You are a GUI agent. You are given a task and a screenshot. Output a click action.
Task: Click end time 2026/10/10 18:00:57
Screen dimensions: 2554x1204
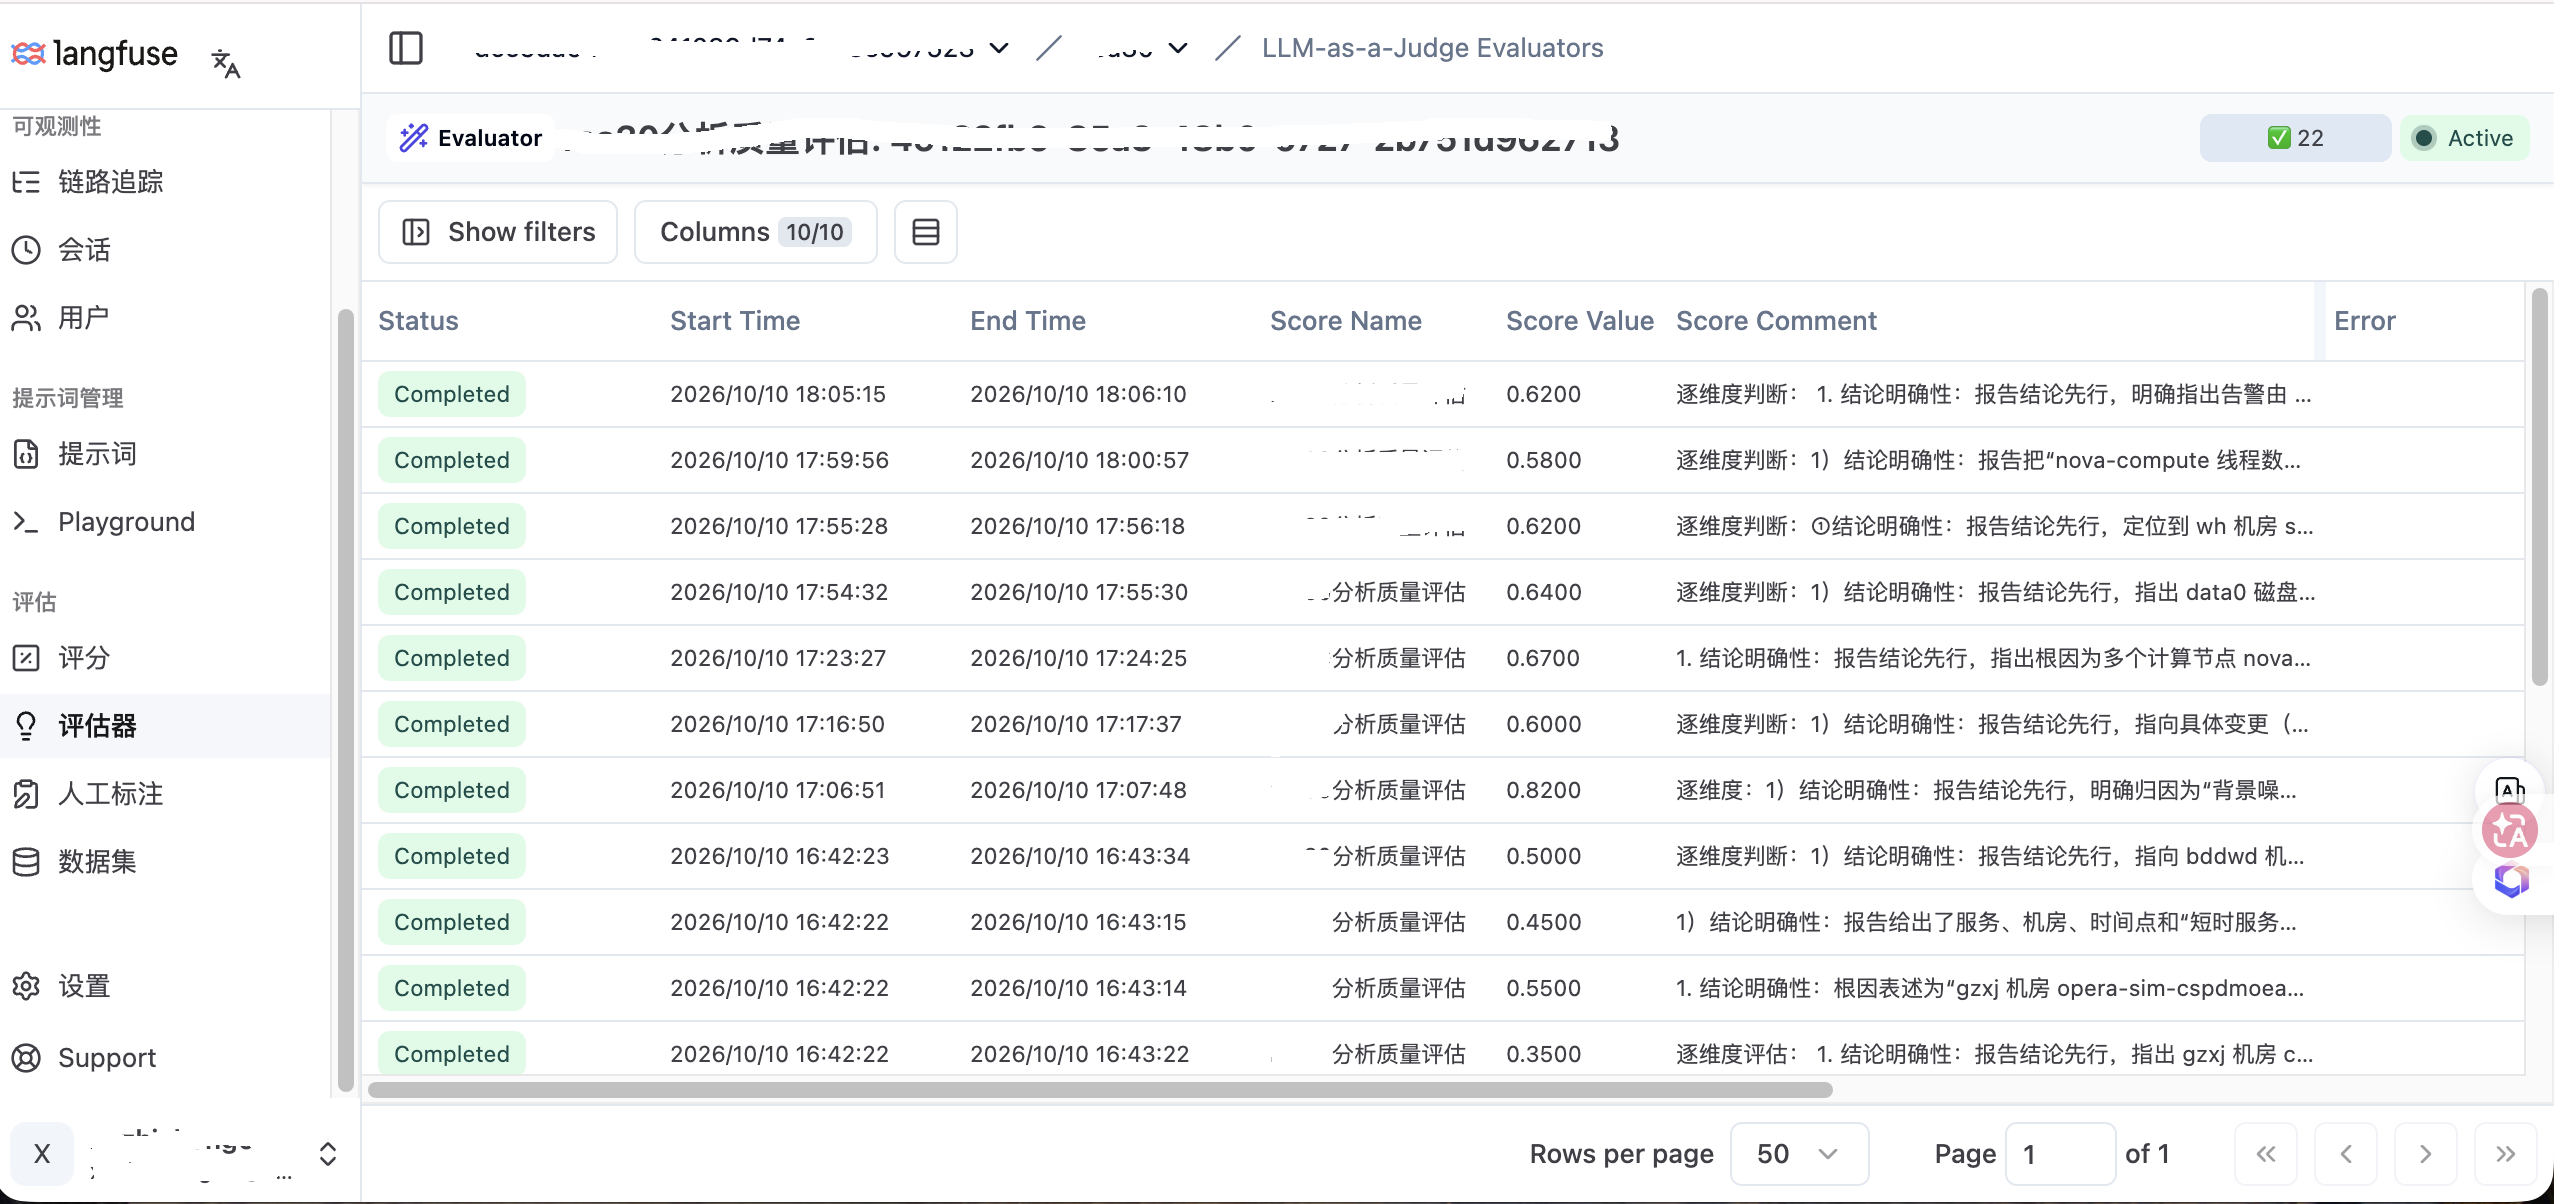click(x=1080, y=460)
